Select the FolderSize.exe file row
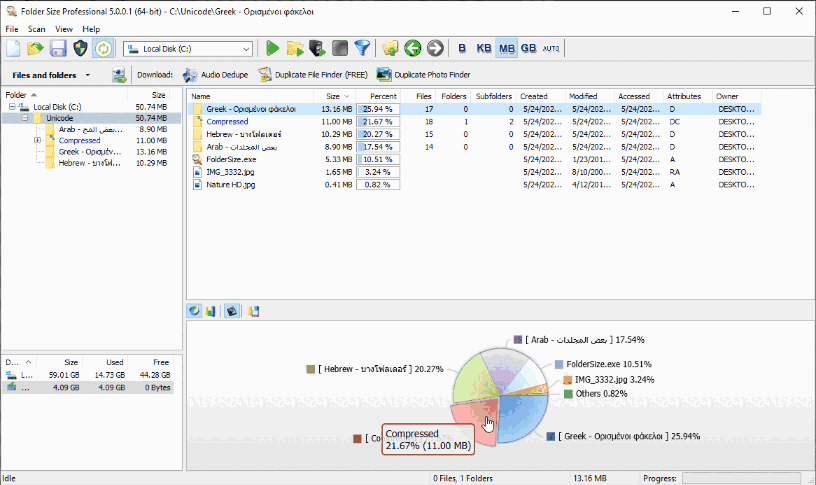816x485 pixels. pos(231,159)
